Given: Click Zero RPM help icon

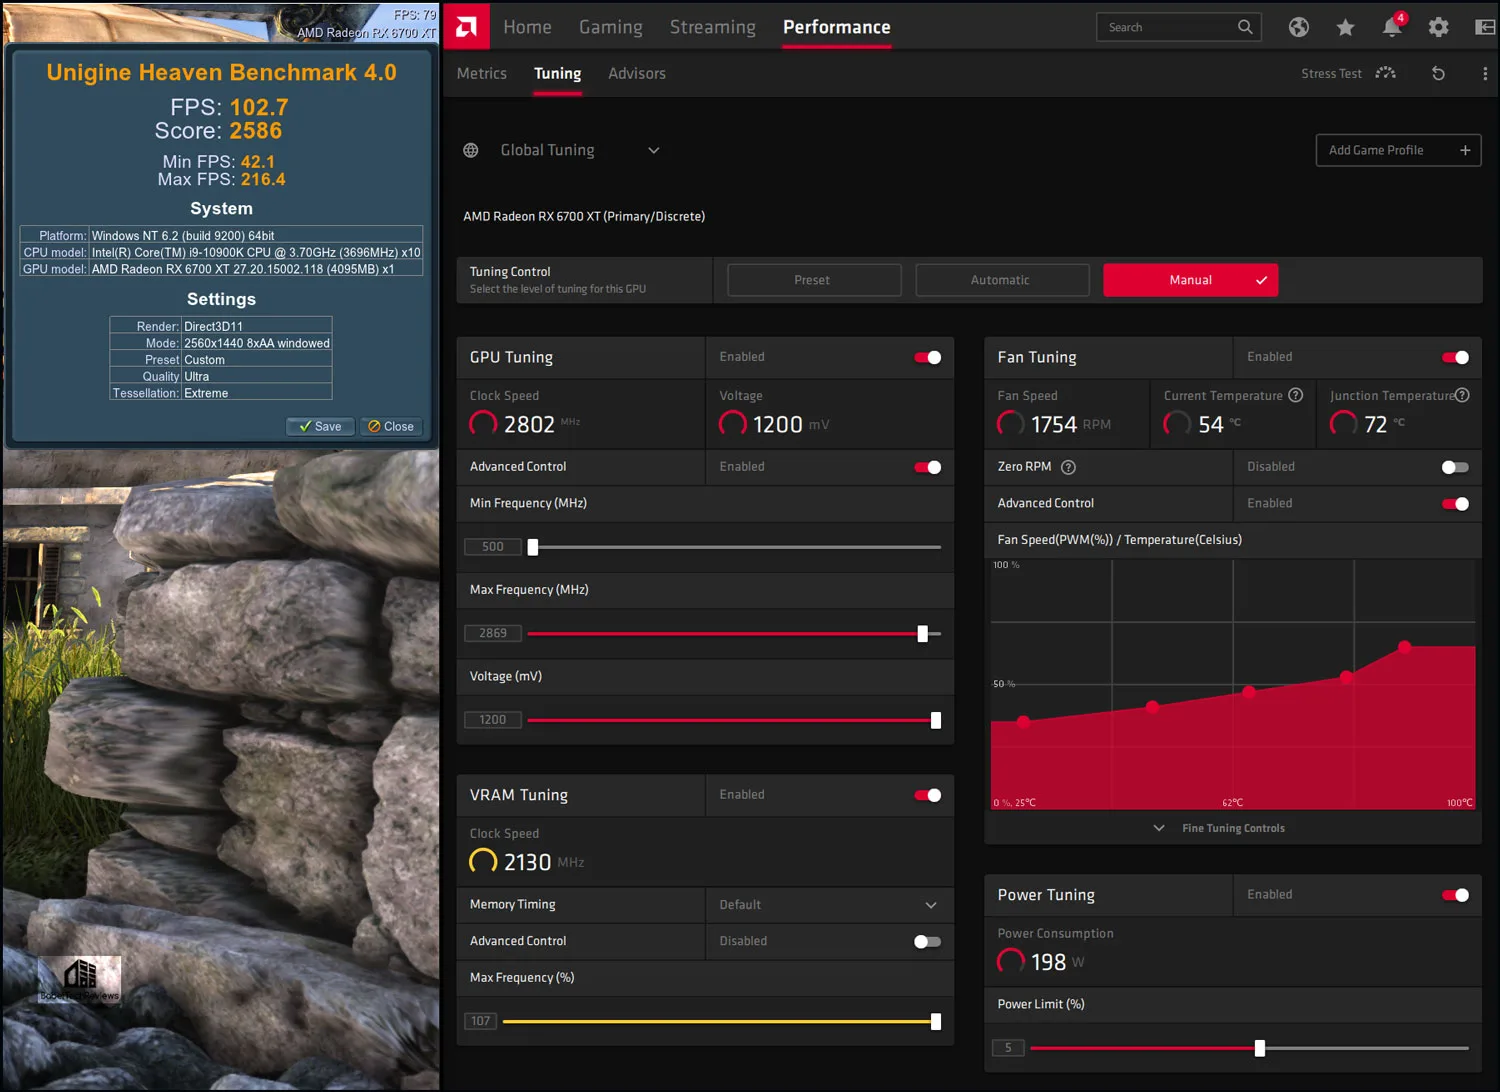Looking at the screenshot, I should coord(1068,467).
